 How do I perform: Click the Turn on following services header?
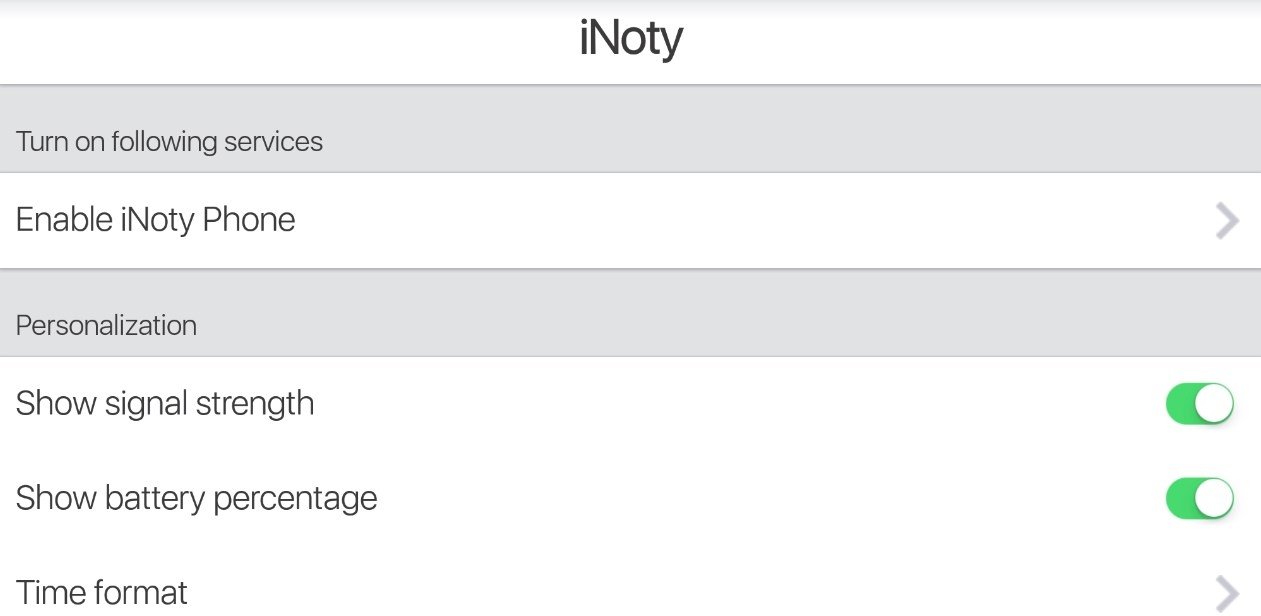coord(169,142)
